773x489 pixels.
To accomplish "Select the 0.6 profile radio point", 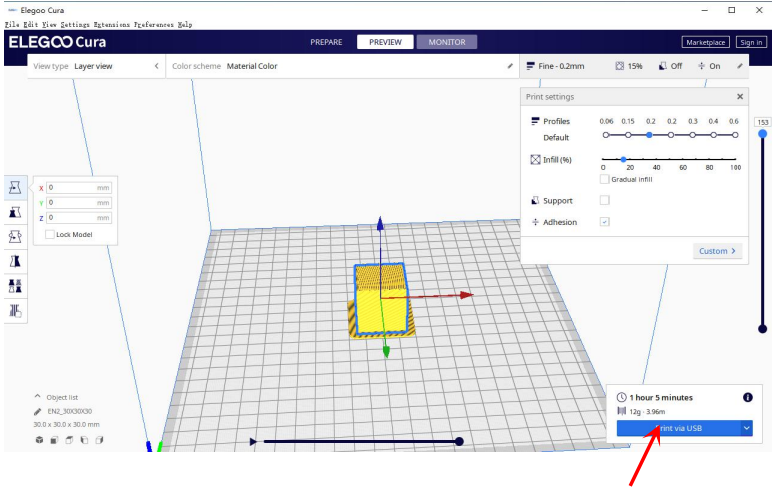I will (735, 135).
